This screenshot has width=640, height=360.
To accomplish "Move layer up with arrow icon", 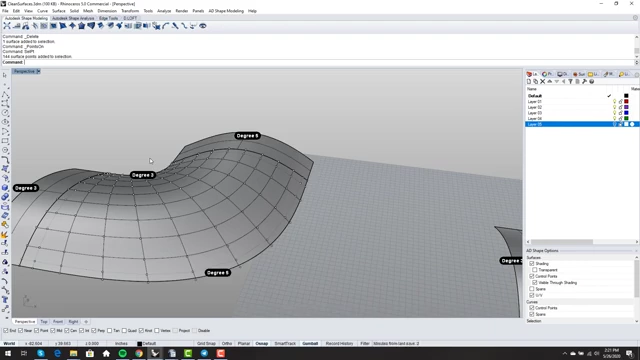I will tap(549, 82).
